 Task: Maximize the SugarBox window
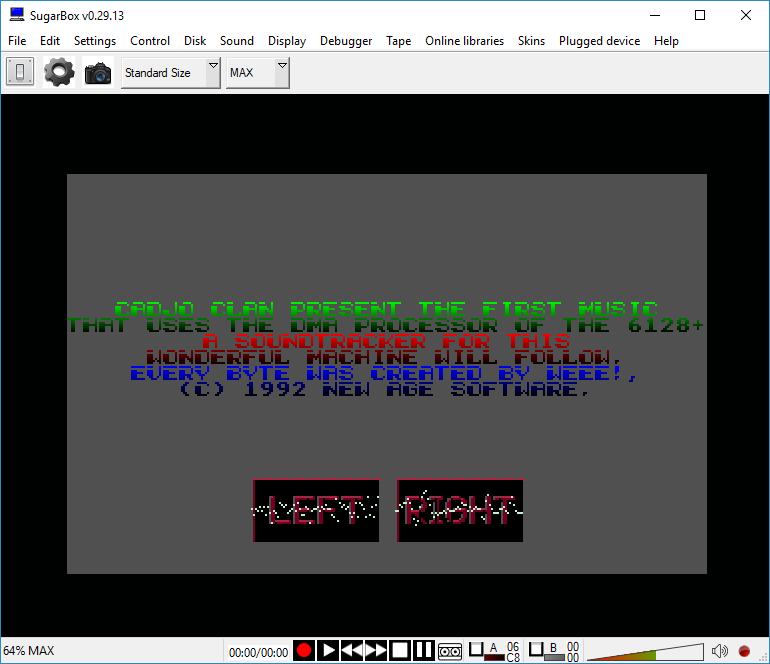pos(700,15)
